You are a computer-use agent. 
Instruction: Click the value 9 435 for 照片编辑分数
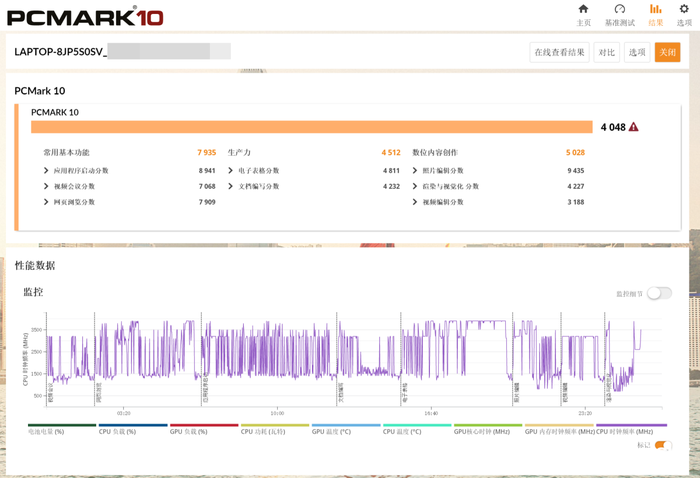point(576,170)
